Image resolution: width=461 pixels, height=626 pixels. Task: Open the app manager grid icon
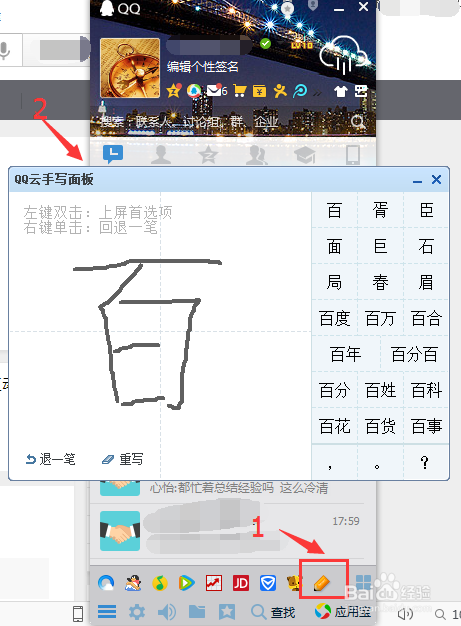click(x=364, y=582)
